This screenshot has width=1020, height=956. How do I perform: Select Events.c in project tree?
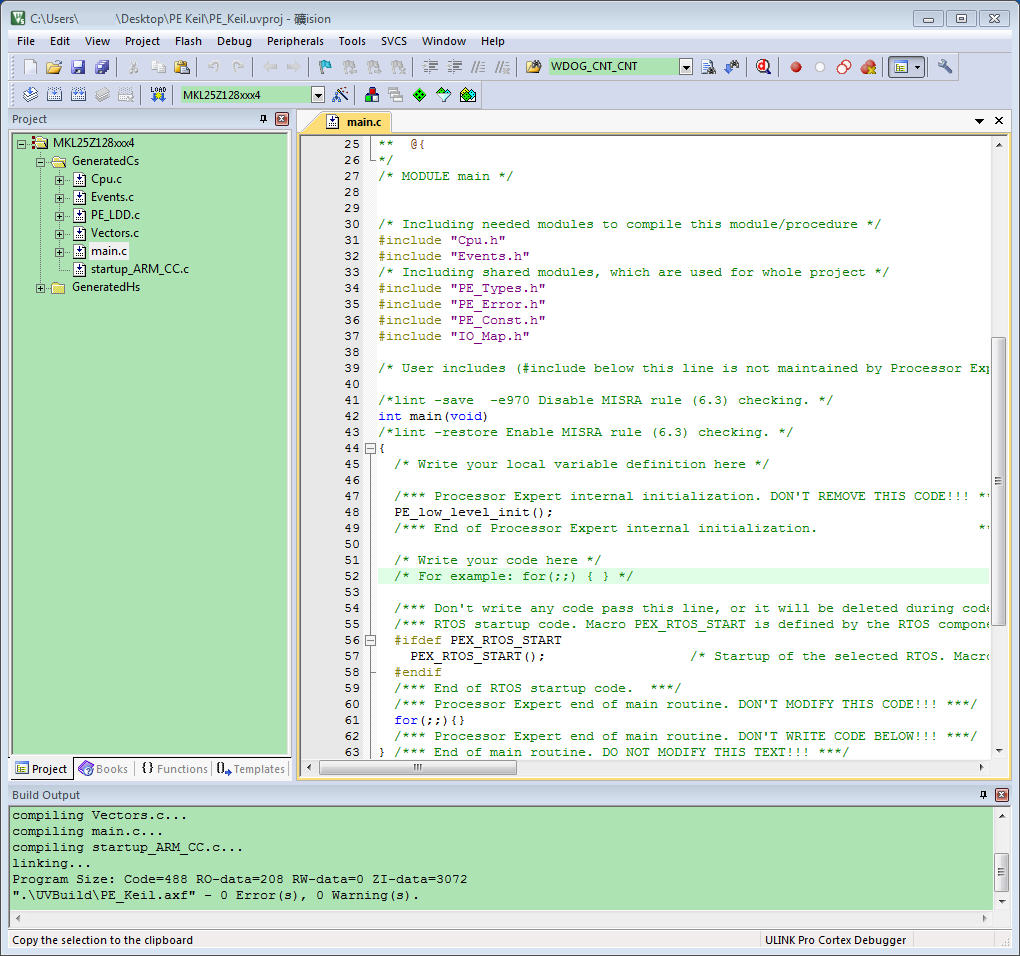click(112, 197)
